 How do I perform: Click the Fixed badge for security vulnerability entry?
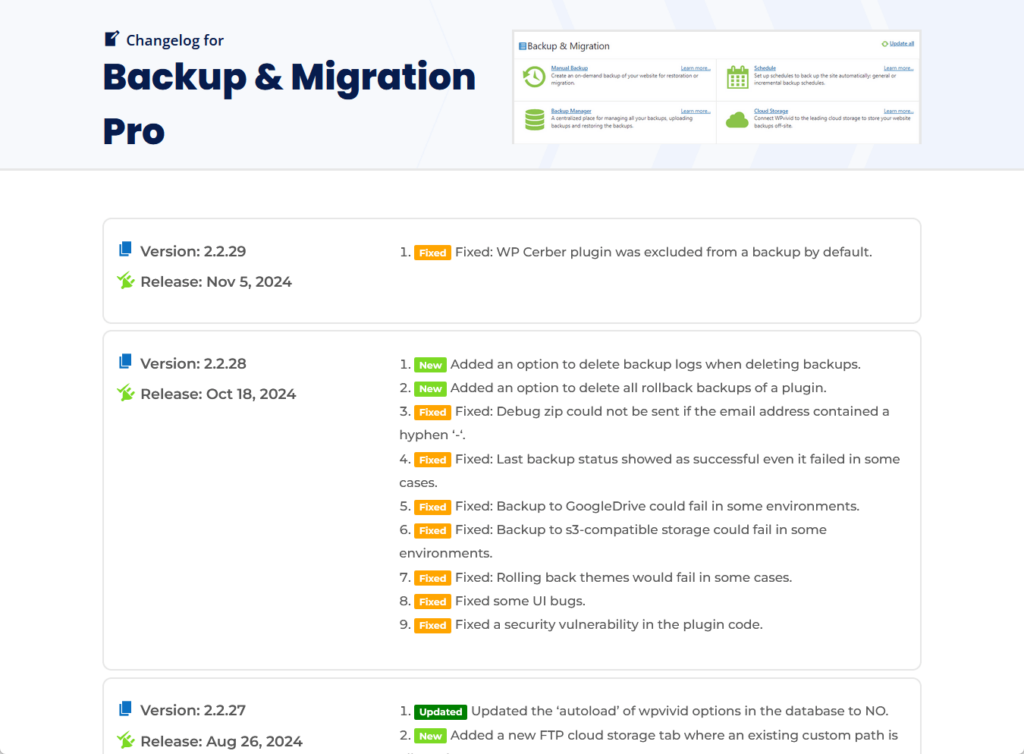[432, 625]
